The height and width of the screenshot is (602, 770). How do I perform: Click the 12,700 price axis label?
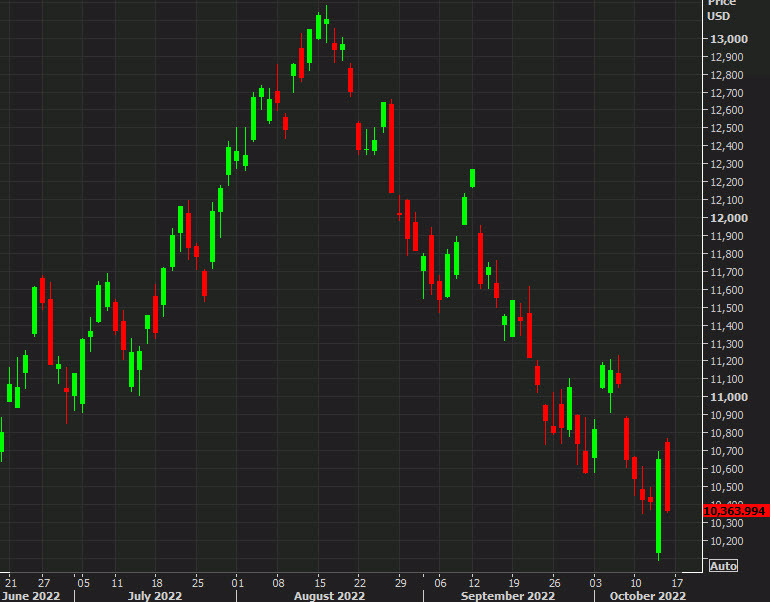point(727,93)
